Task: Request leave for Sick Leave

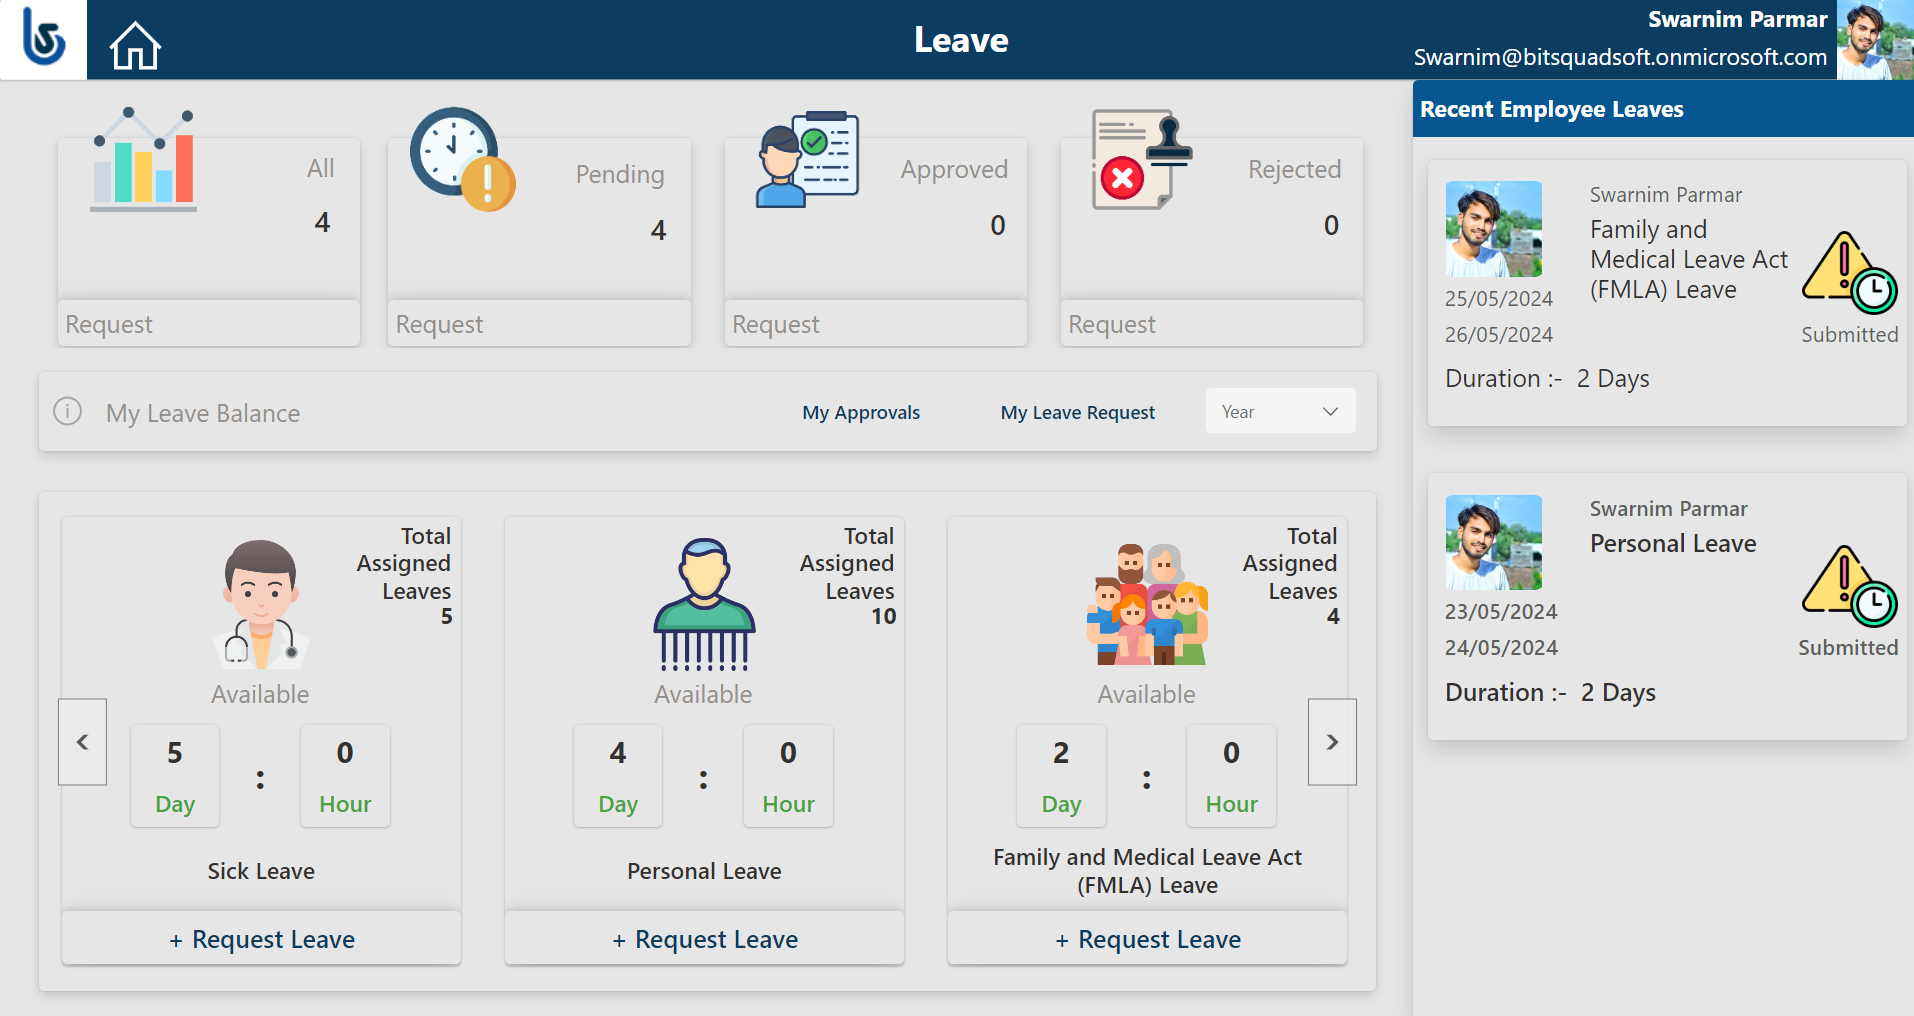Action: pyautogui.click(x=261, y=939)
